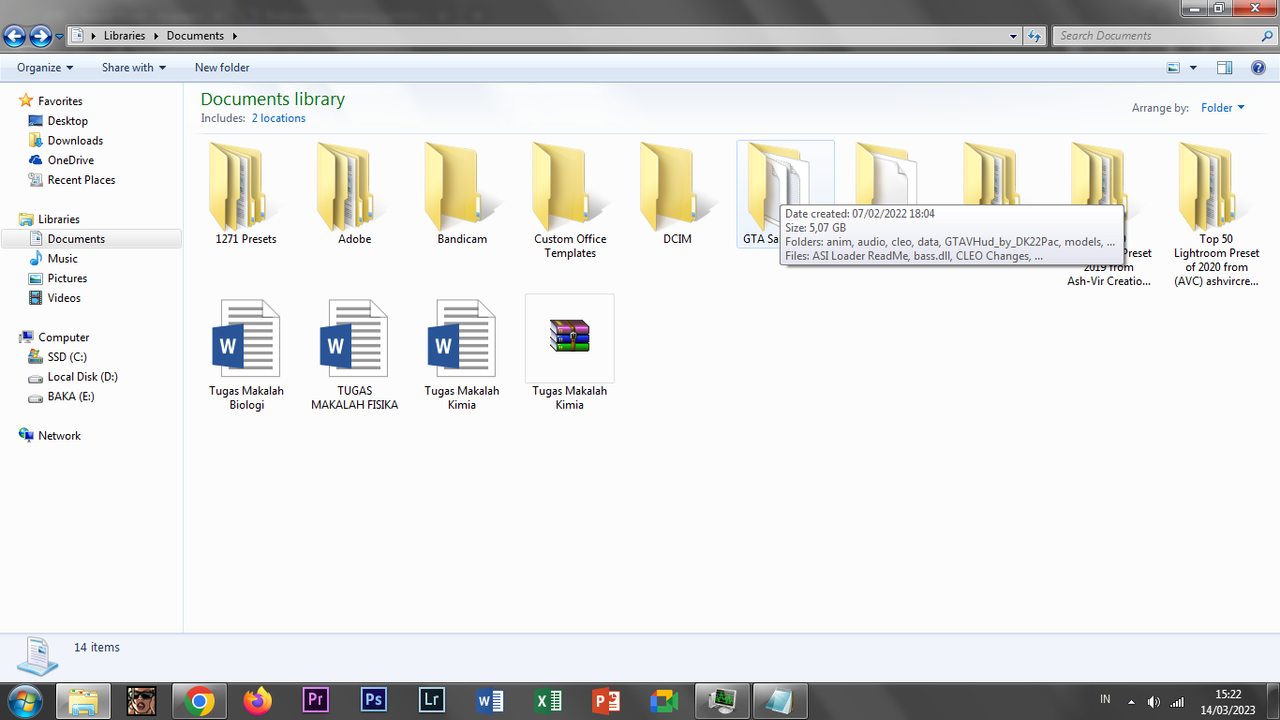Click the search magnifier icon
The image size is (1280, 720).
[x=1267, y=36]
